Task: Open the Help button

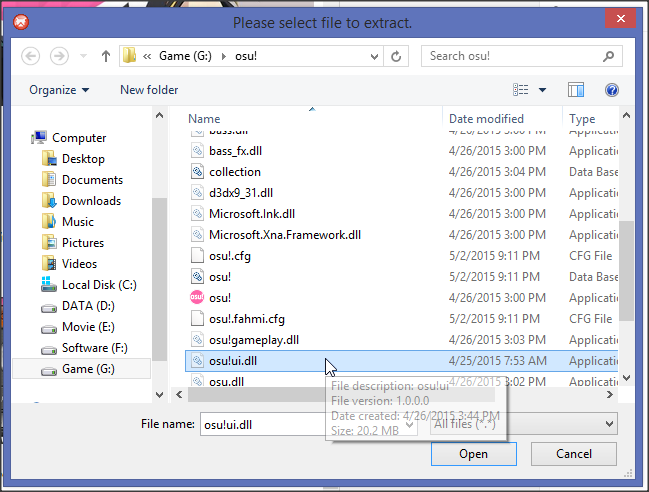Action: (x=612, y=89)
